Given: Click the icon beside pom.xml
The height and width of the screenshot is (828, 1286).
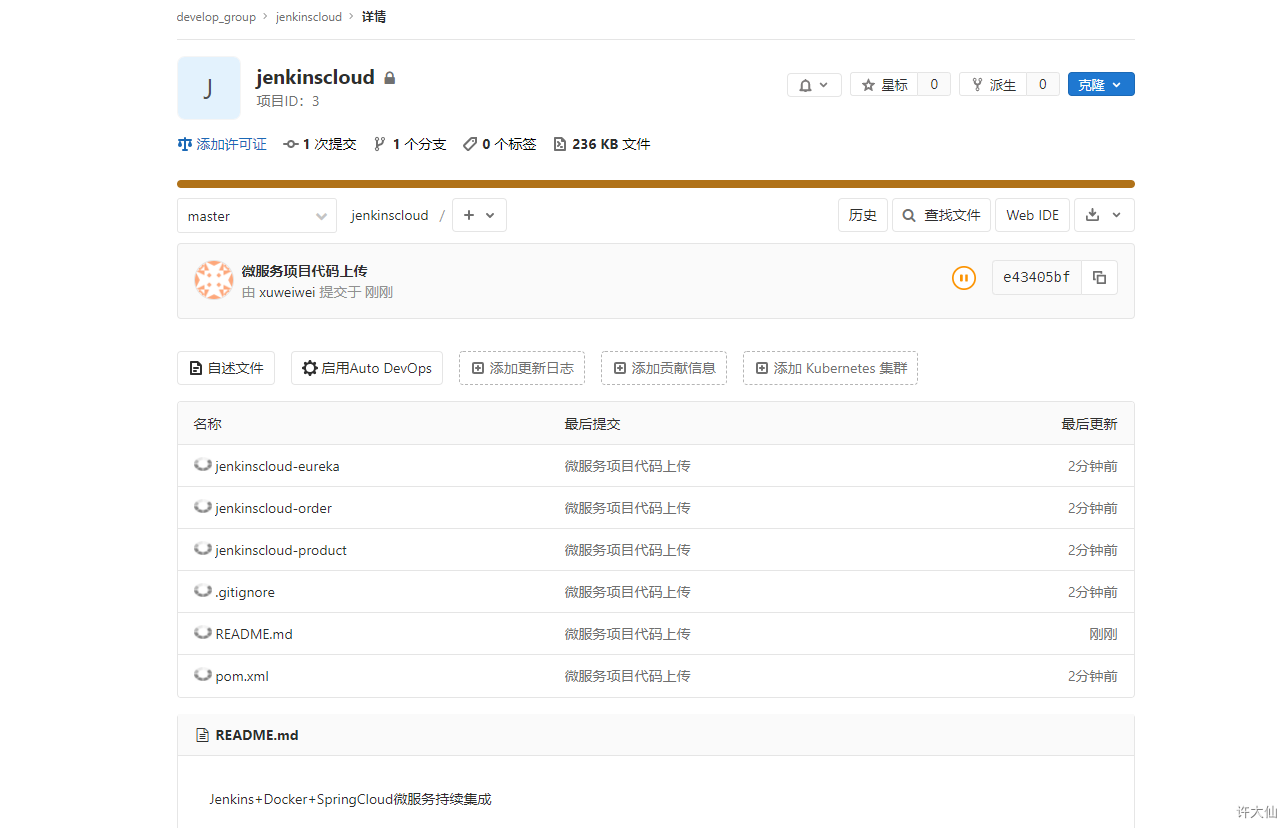Looking at the screenshot, I should pos(203,675).
